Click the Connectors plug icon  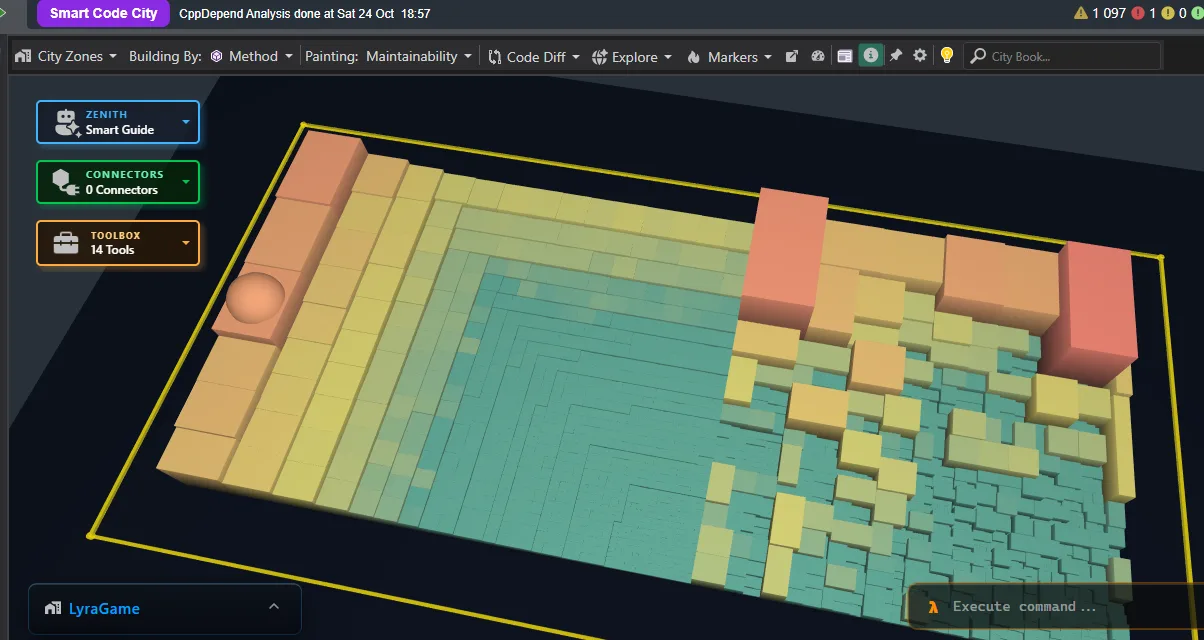(65, 182)
